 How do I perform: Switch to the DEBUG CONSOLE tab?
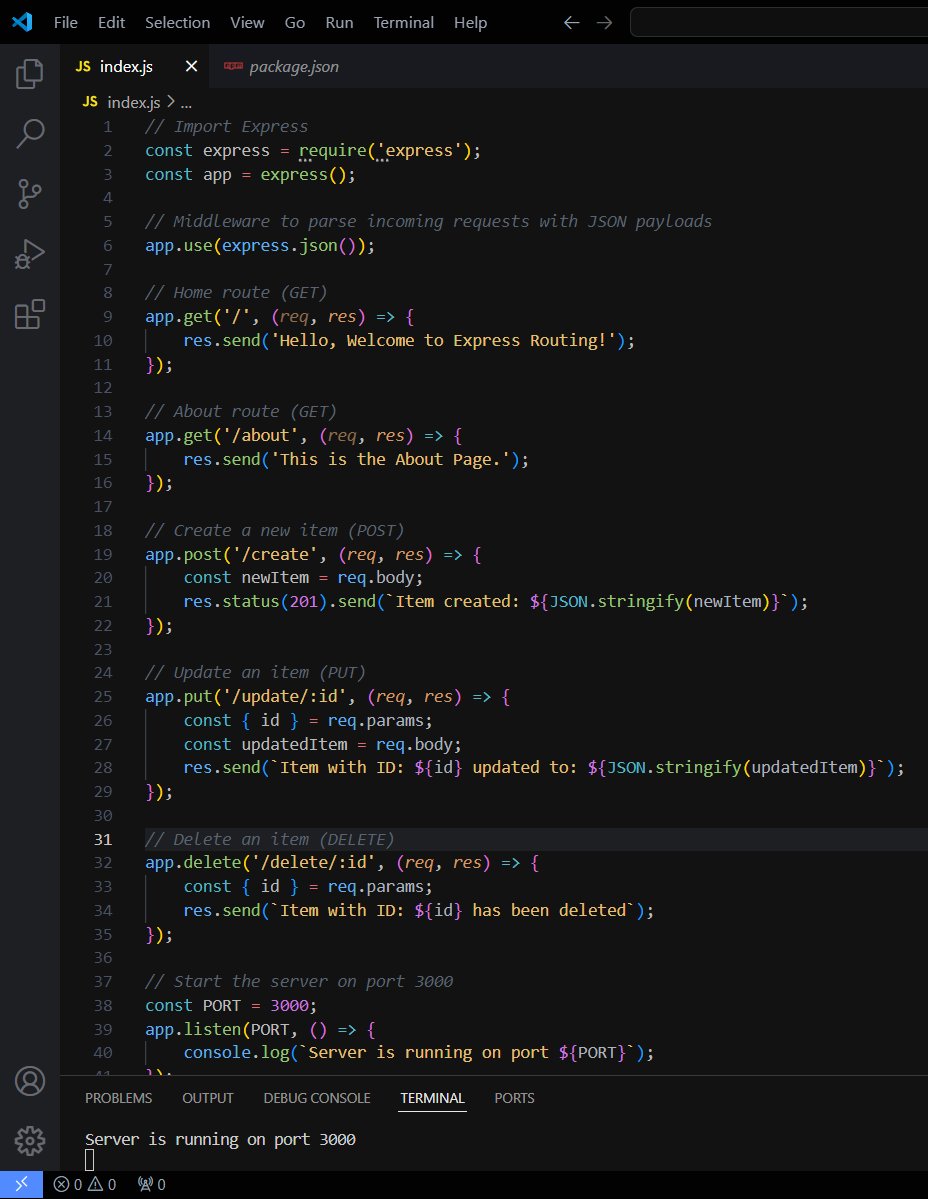(x=316, y=1098)
